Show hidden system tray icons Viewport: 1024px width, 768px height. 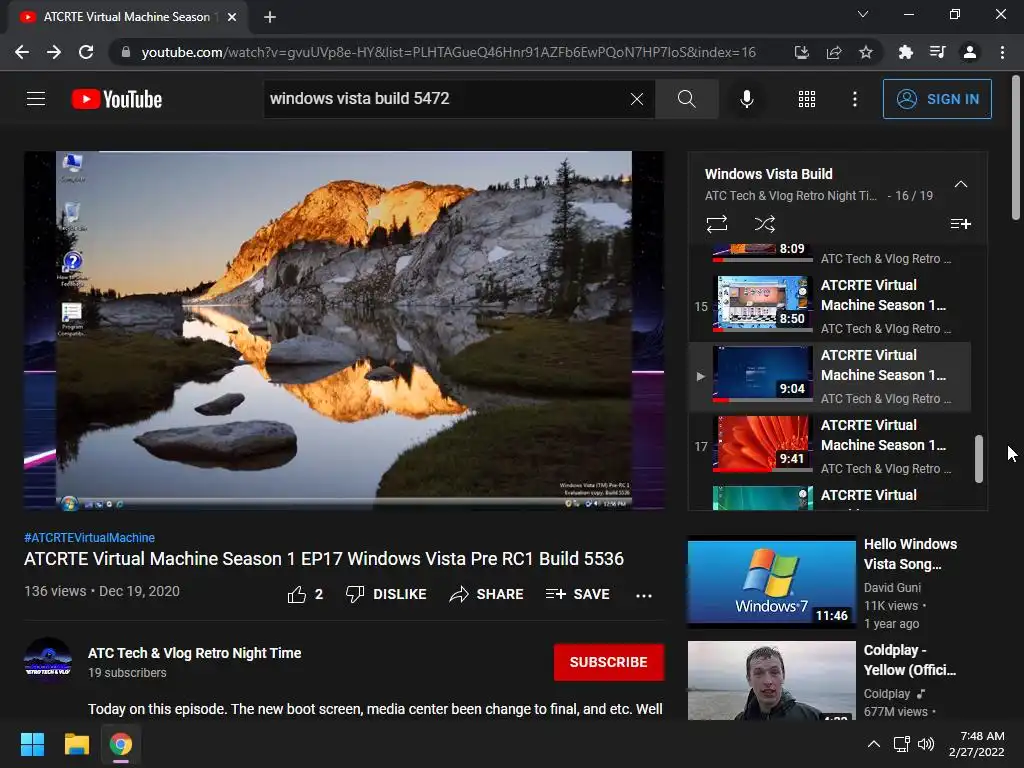[x=873, y=744]
